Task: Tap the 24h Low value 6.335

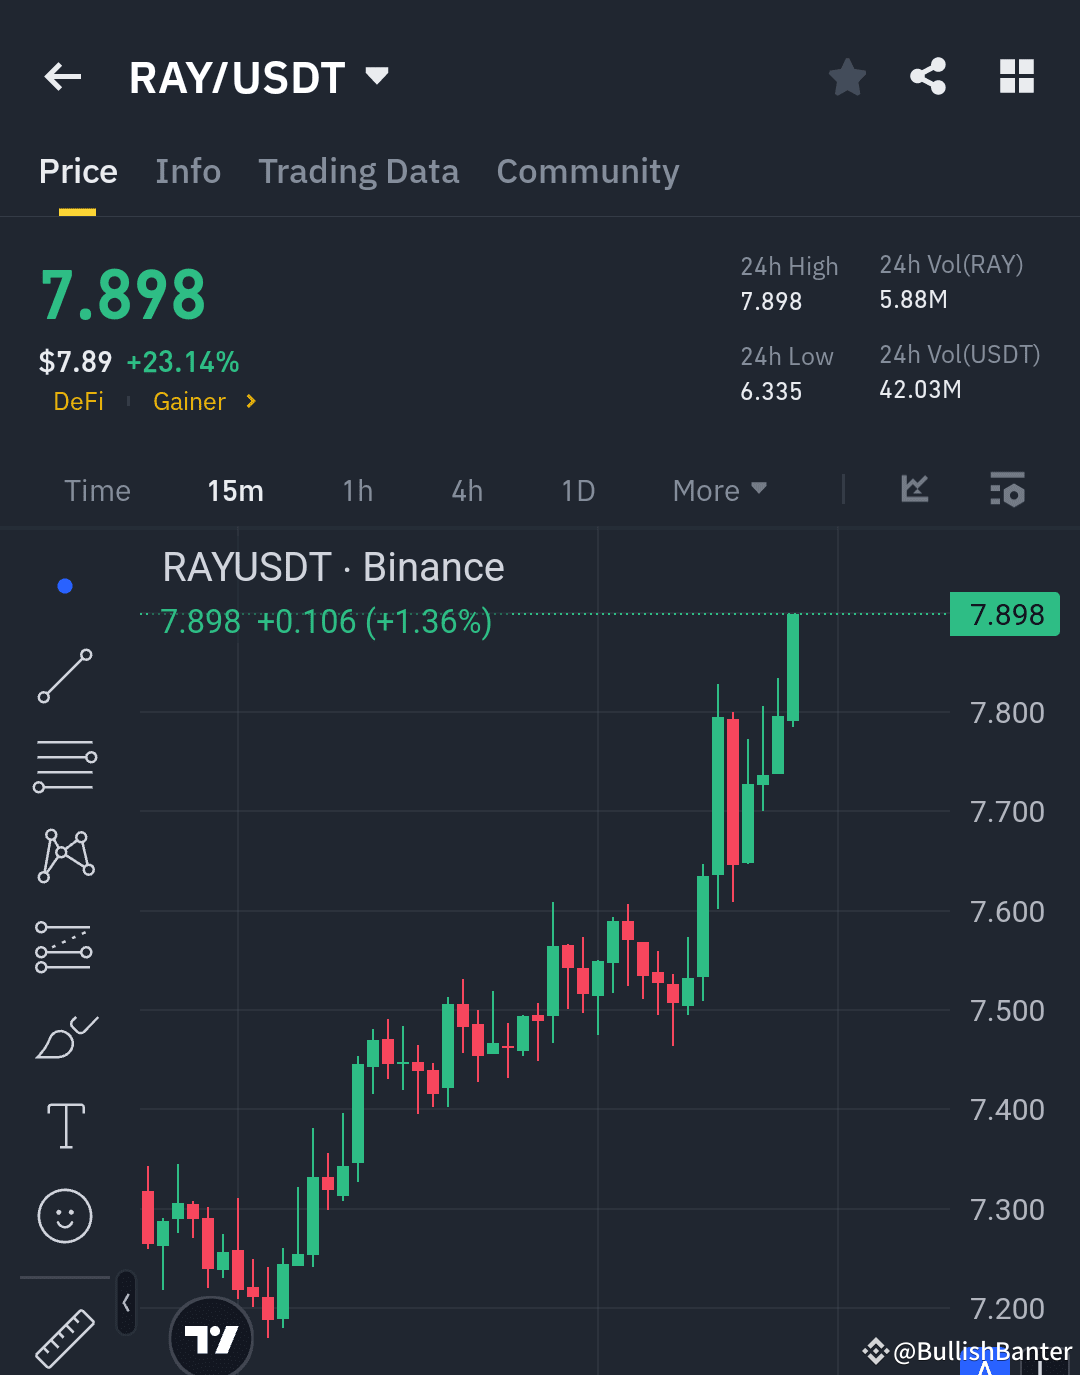Action: click(x=771, y=391)
